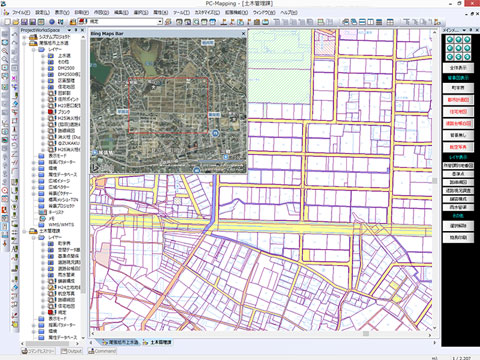This screenshot has height=360, width=480.
Task: Switch to 土木管理課 document tab
Action: [157, 342]
